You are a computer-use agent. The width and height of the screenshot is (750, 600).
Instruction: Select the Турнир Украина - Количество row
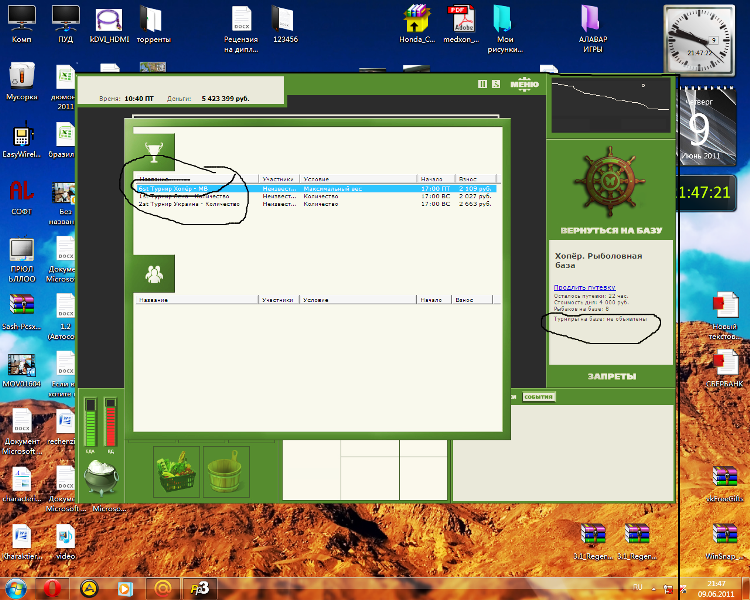pos(317,204)
